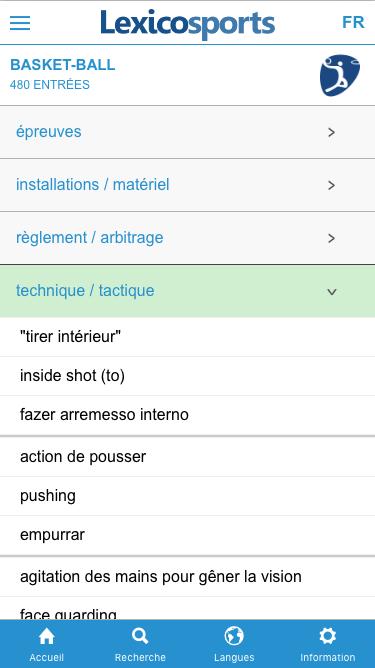Screen dimensions: 375x668
Task: Select the "tirer intérieur" entry
Action: [188, 337]
